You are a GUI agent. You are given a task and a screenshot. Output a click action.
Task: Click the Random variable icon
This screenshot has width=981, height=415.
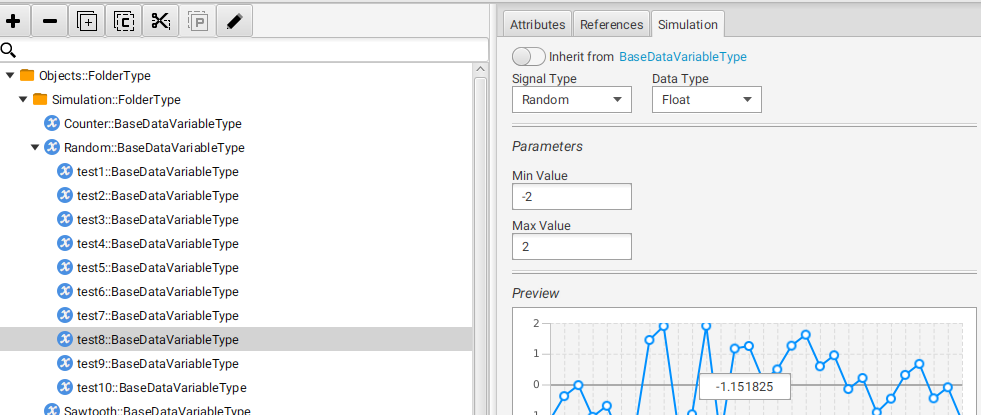51,148
